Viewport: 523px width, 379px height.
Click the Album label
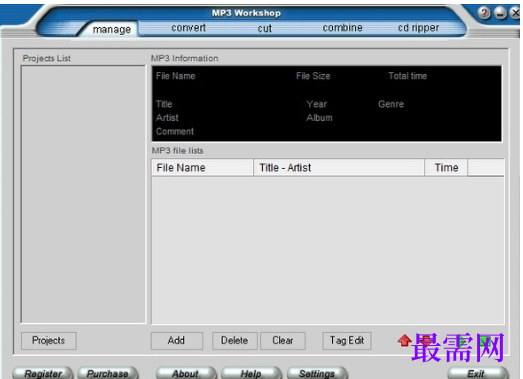[320, 118]
